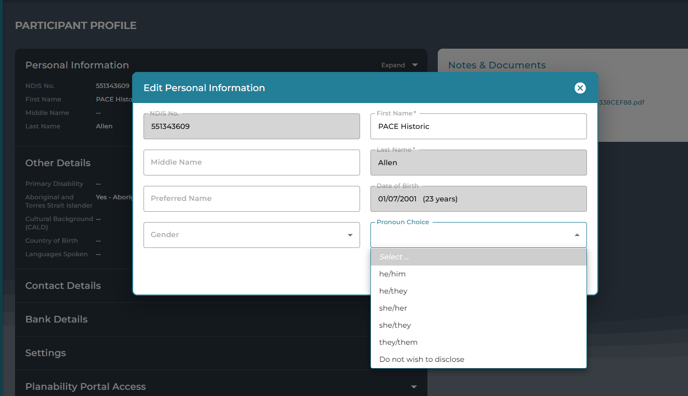Select Do not wish to disclose
The width and height of the screenshot is (688, 396).
click(478, 359)
